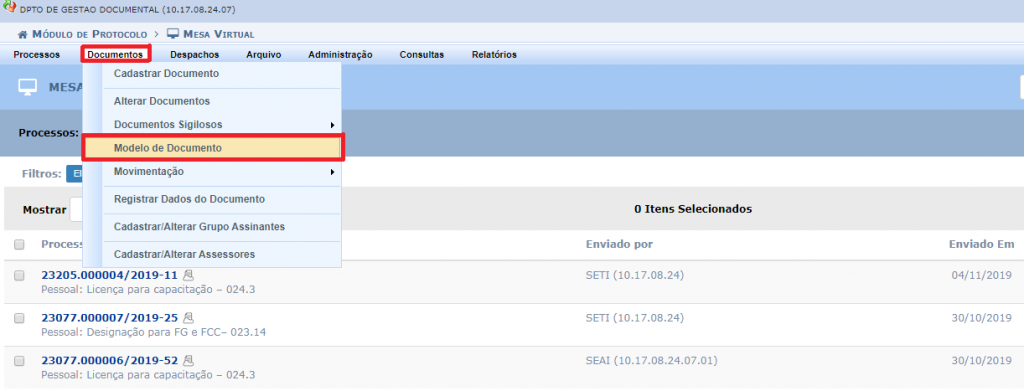Screen dimensions: 1024x391
Task: Choose Modelo de Documento from the menu
Action: pos(213,148)
